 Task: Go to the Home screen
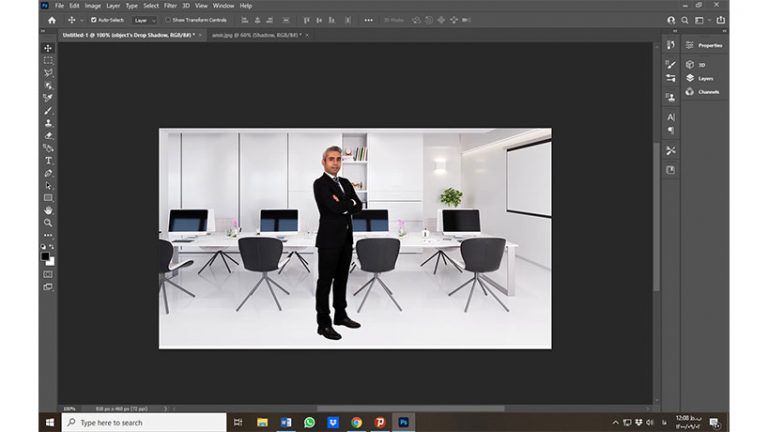point(52,20)
